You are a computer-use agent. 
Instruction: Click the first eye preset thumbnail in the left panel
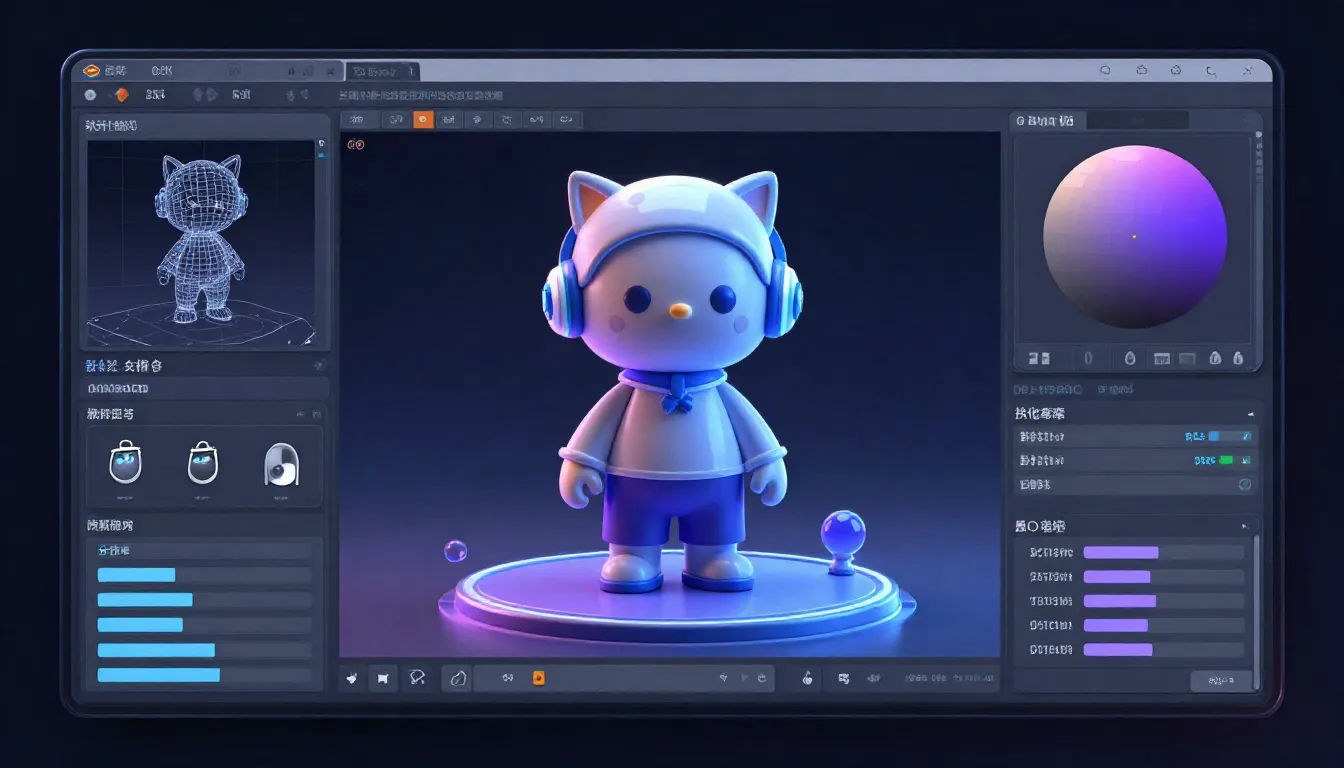124,465
